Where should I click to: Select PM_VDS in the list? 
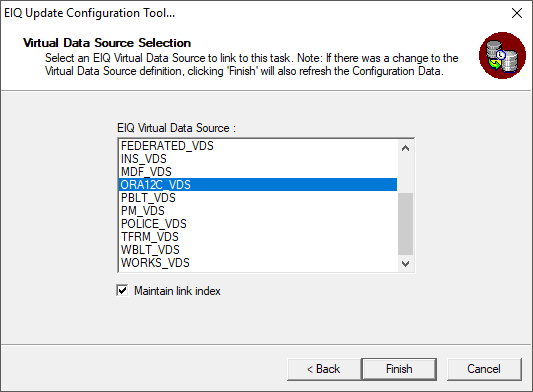258,211
